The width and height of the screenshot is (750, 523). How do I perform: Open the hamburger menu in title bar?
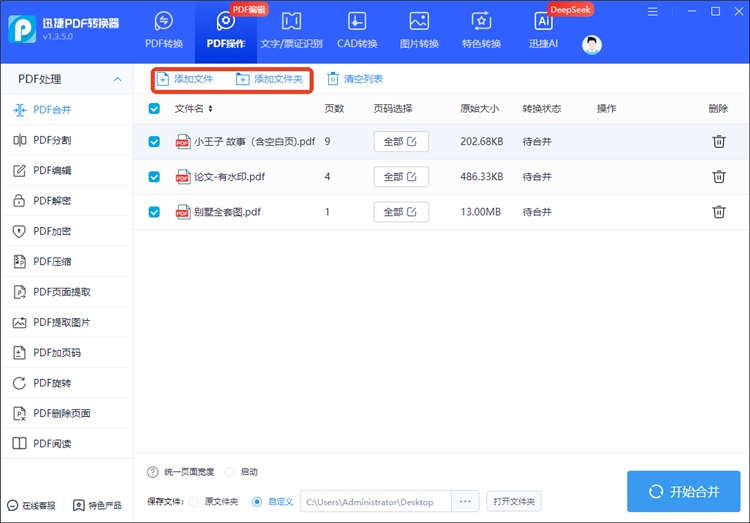tap(652, 11)
